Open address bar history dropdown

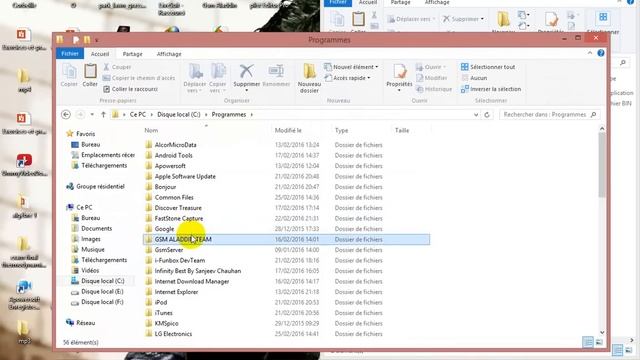[476, 115]
